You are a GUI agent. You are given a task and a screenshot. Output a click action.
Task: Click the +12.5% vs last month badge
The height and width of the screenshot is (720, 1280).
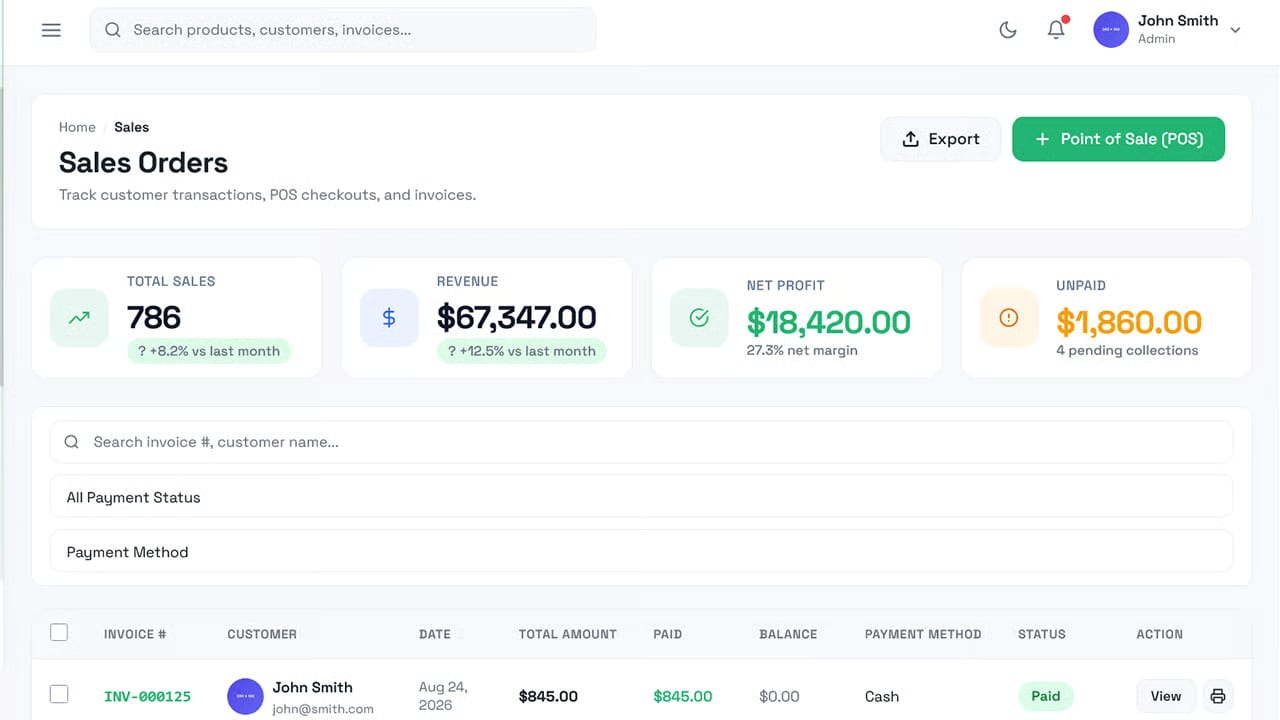521,351
